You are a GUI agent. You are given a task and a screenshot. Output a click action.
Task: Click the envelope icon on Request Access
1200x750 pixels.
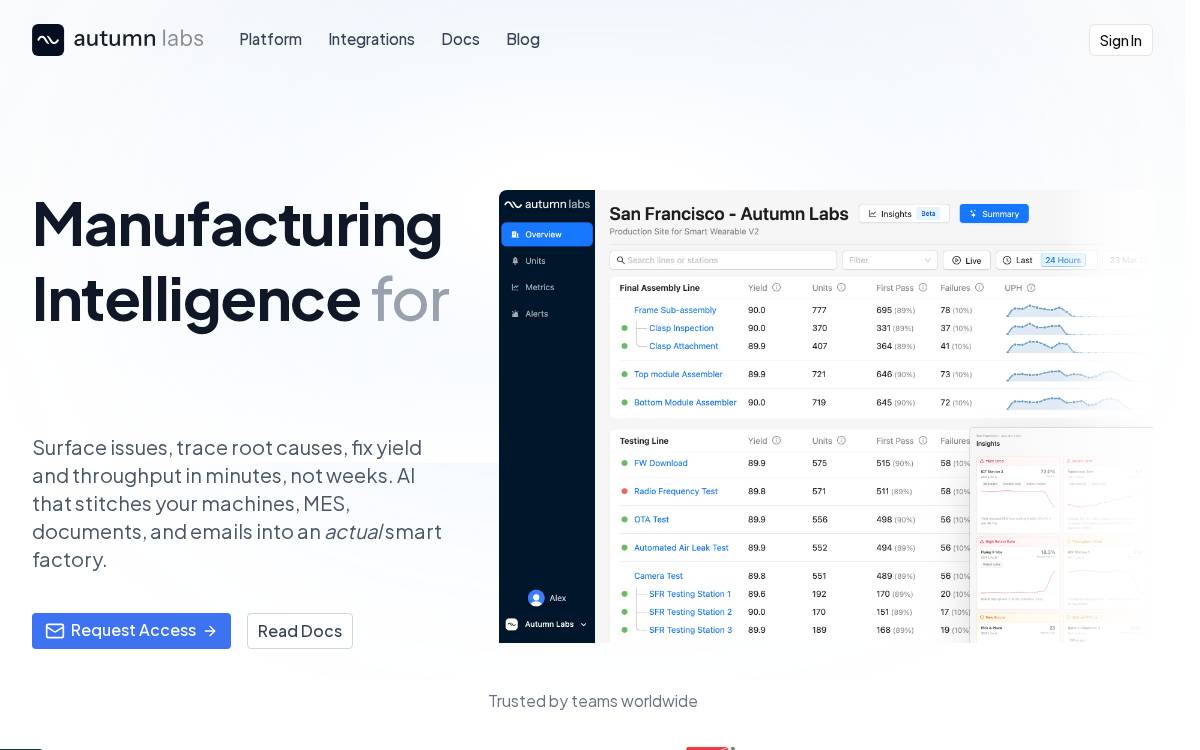[x=55, y=631]
